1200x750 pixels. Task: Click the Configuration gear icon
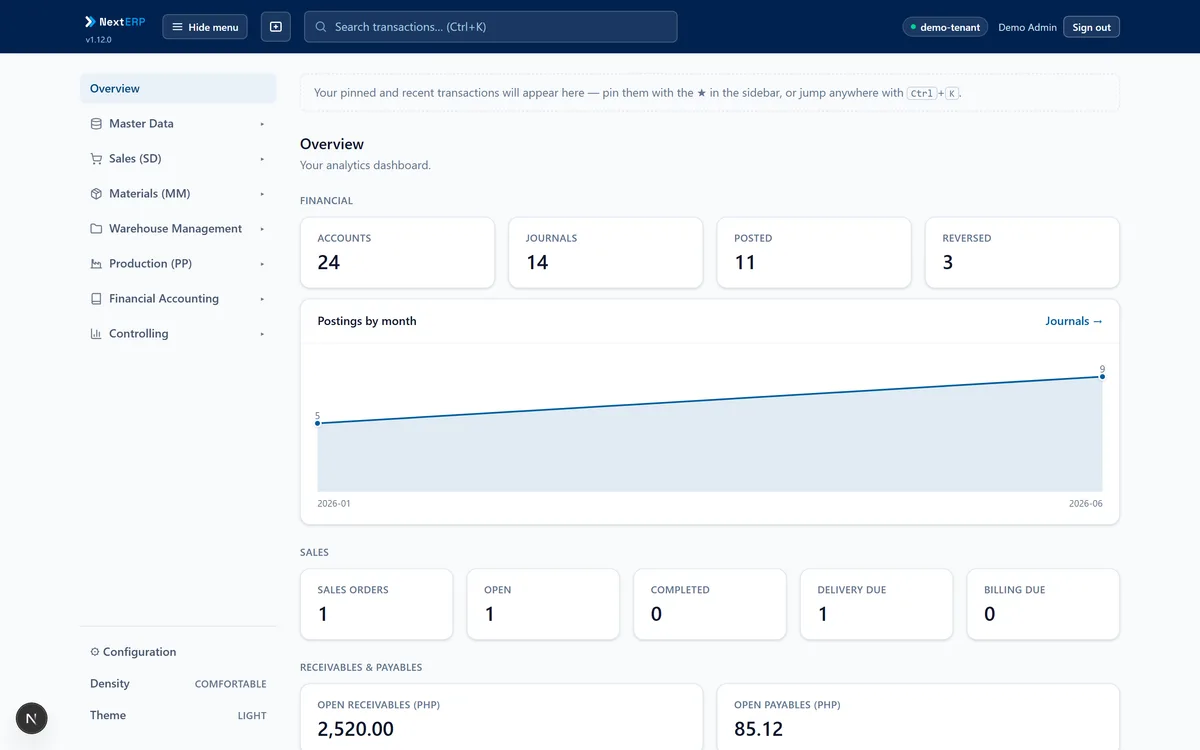coord(95,652)
